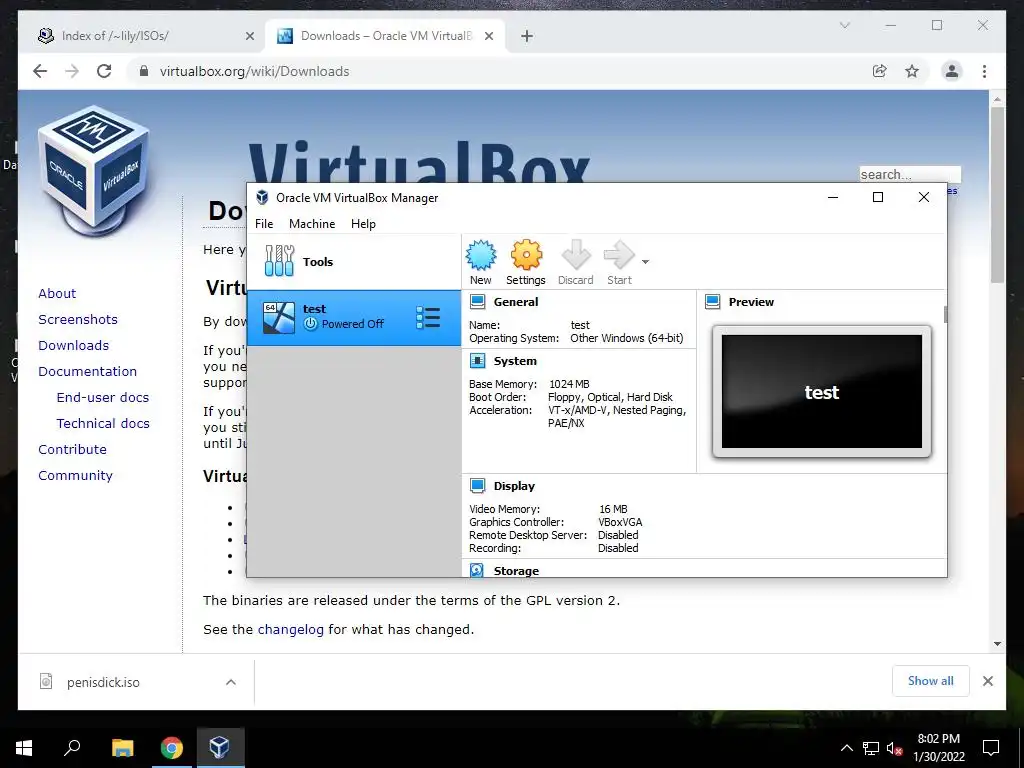The image size is (1024, 768).
Task: Start the test VM with the Start arrow
Action: pos(619,255)
